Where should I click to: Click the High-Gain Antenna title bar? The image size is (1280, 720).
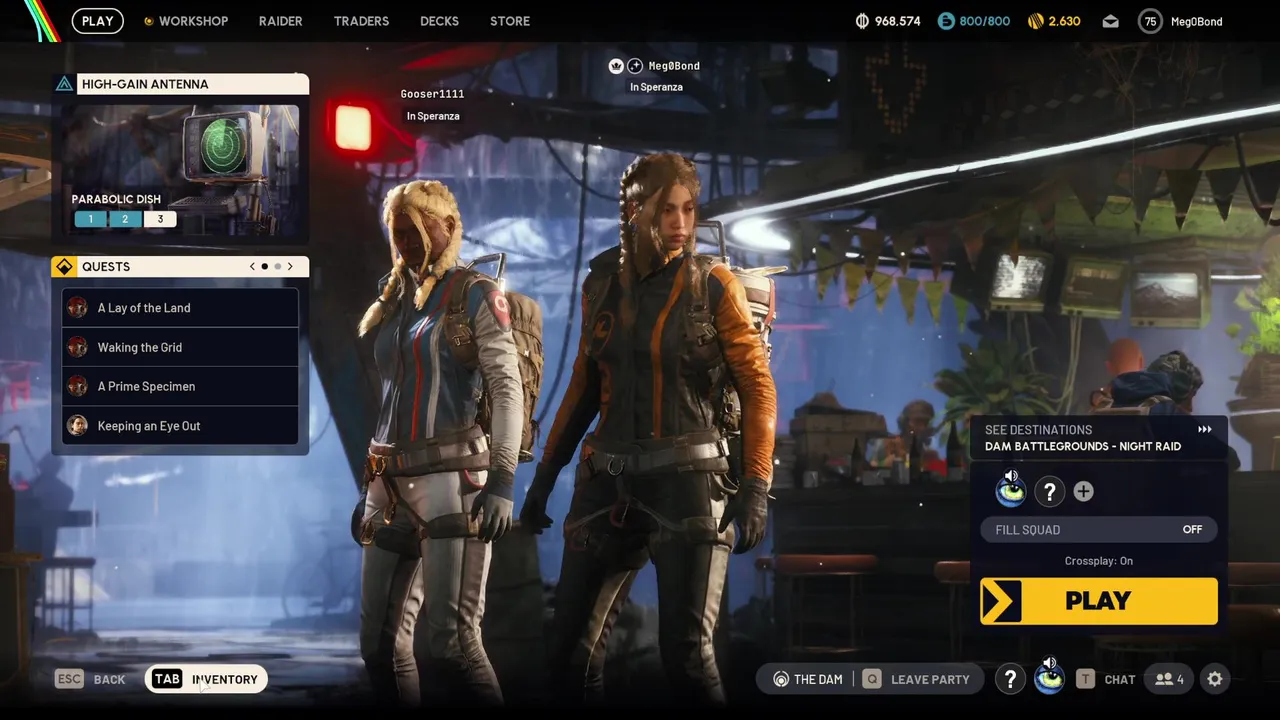pos(192,84)
